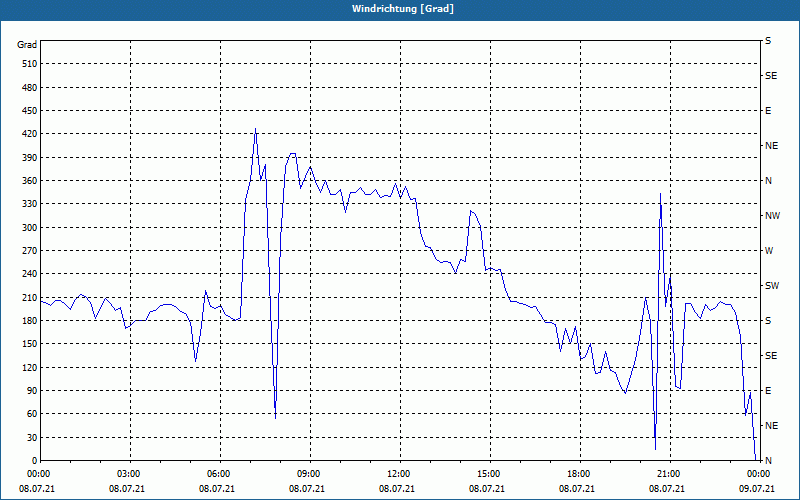The image size is (800, 500).
Task: Click the W compass label
Action: click(x=769, y=251)
